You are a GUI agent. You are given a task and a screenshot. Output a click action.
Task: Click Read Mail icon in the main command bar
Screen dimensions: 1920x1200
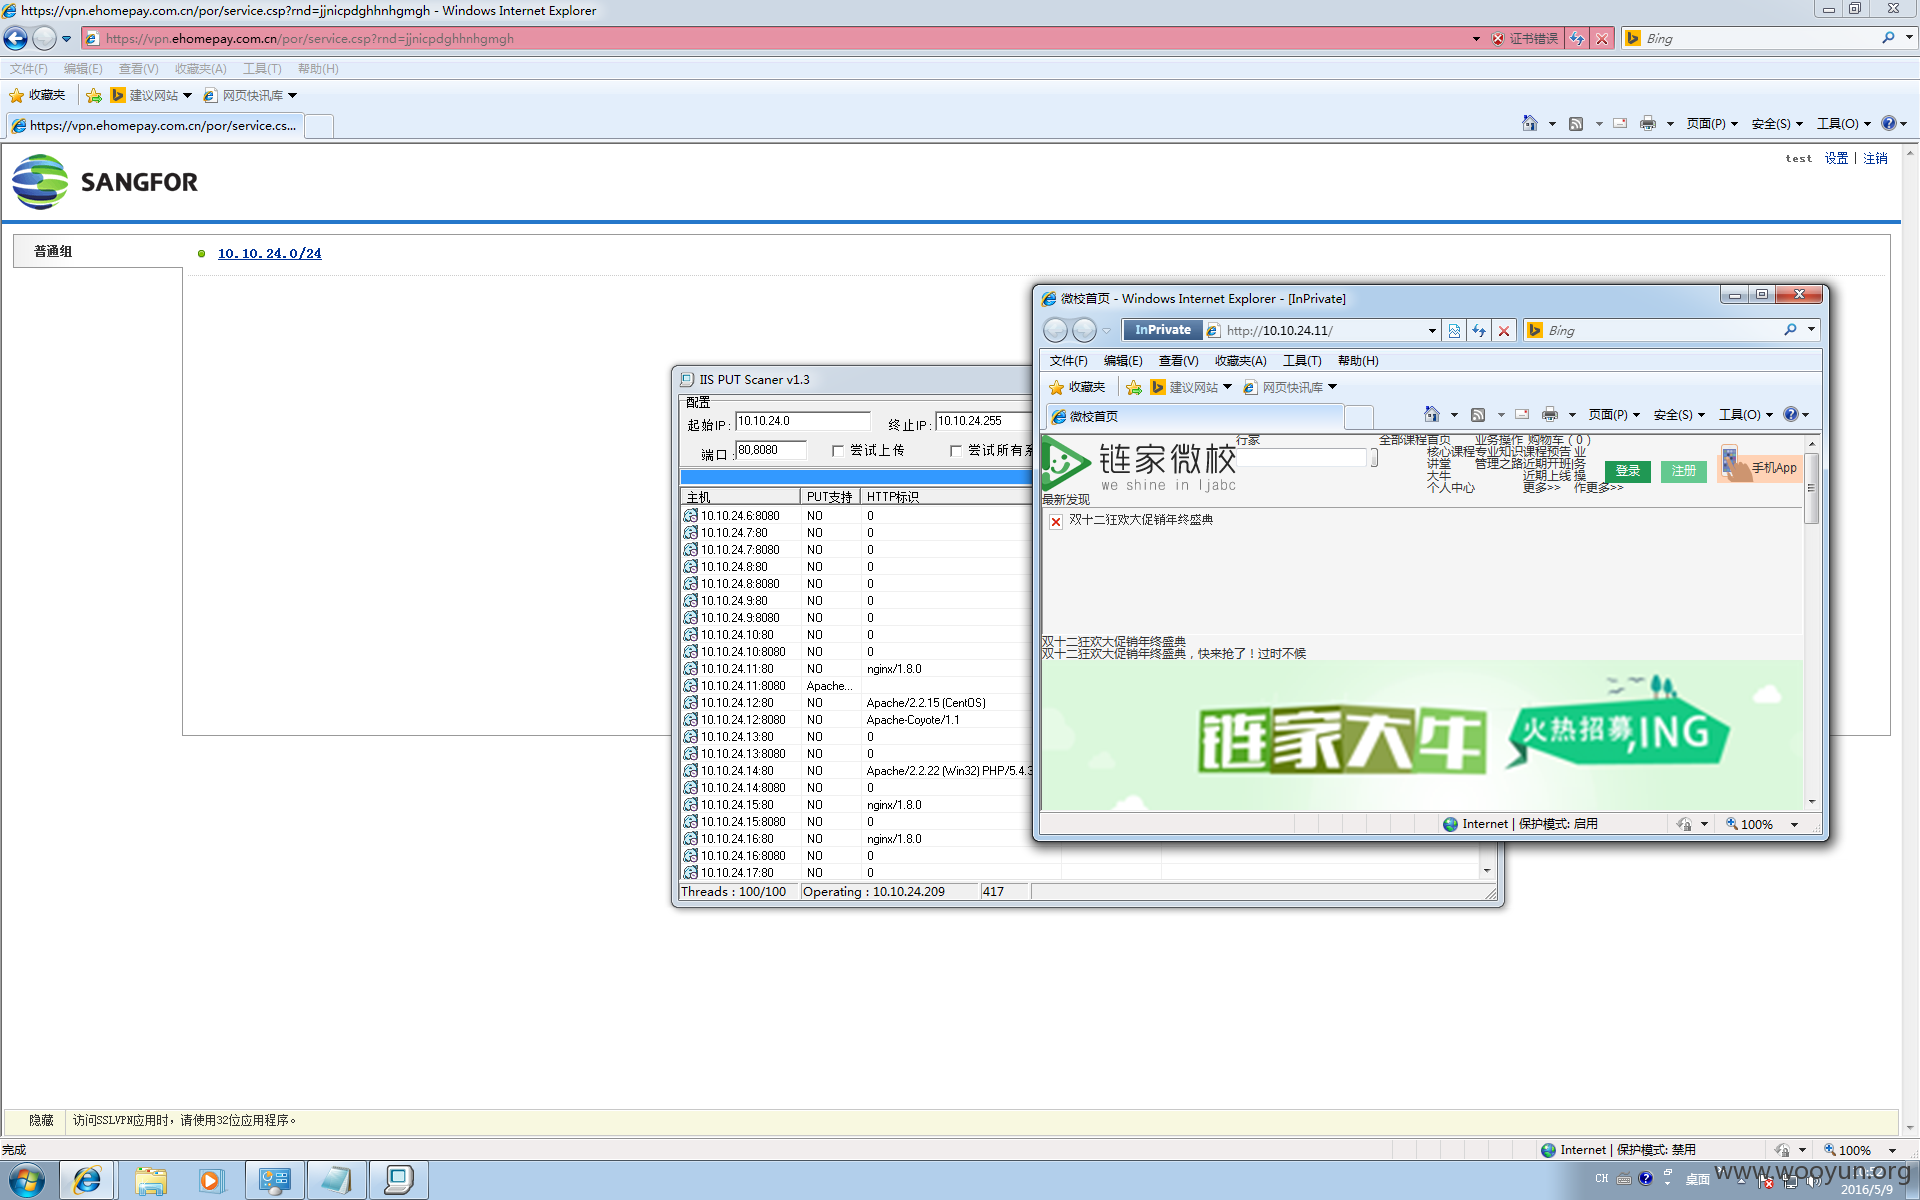[1620, 123]
